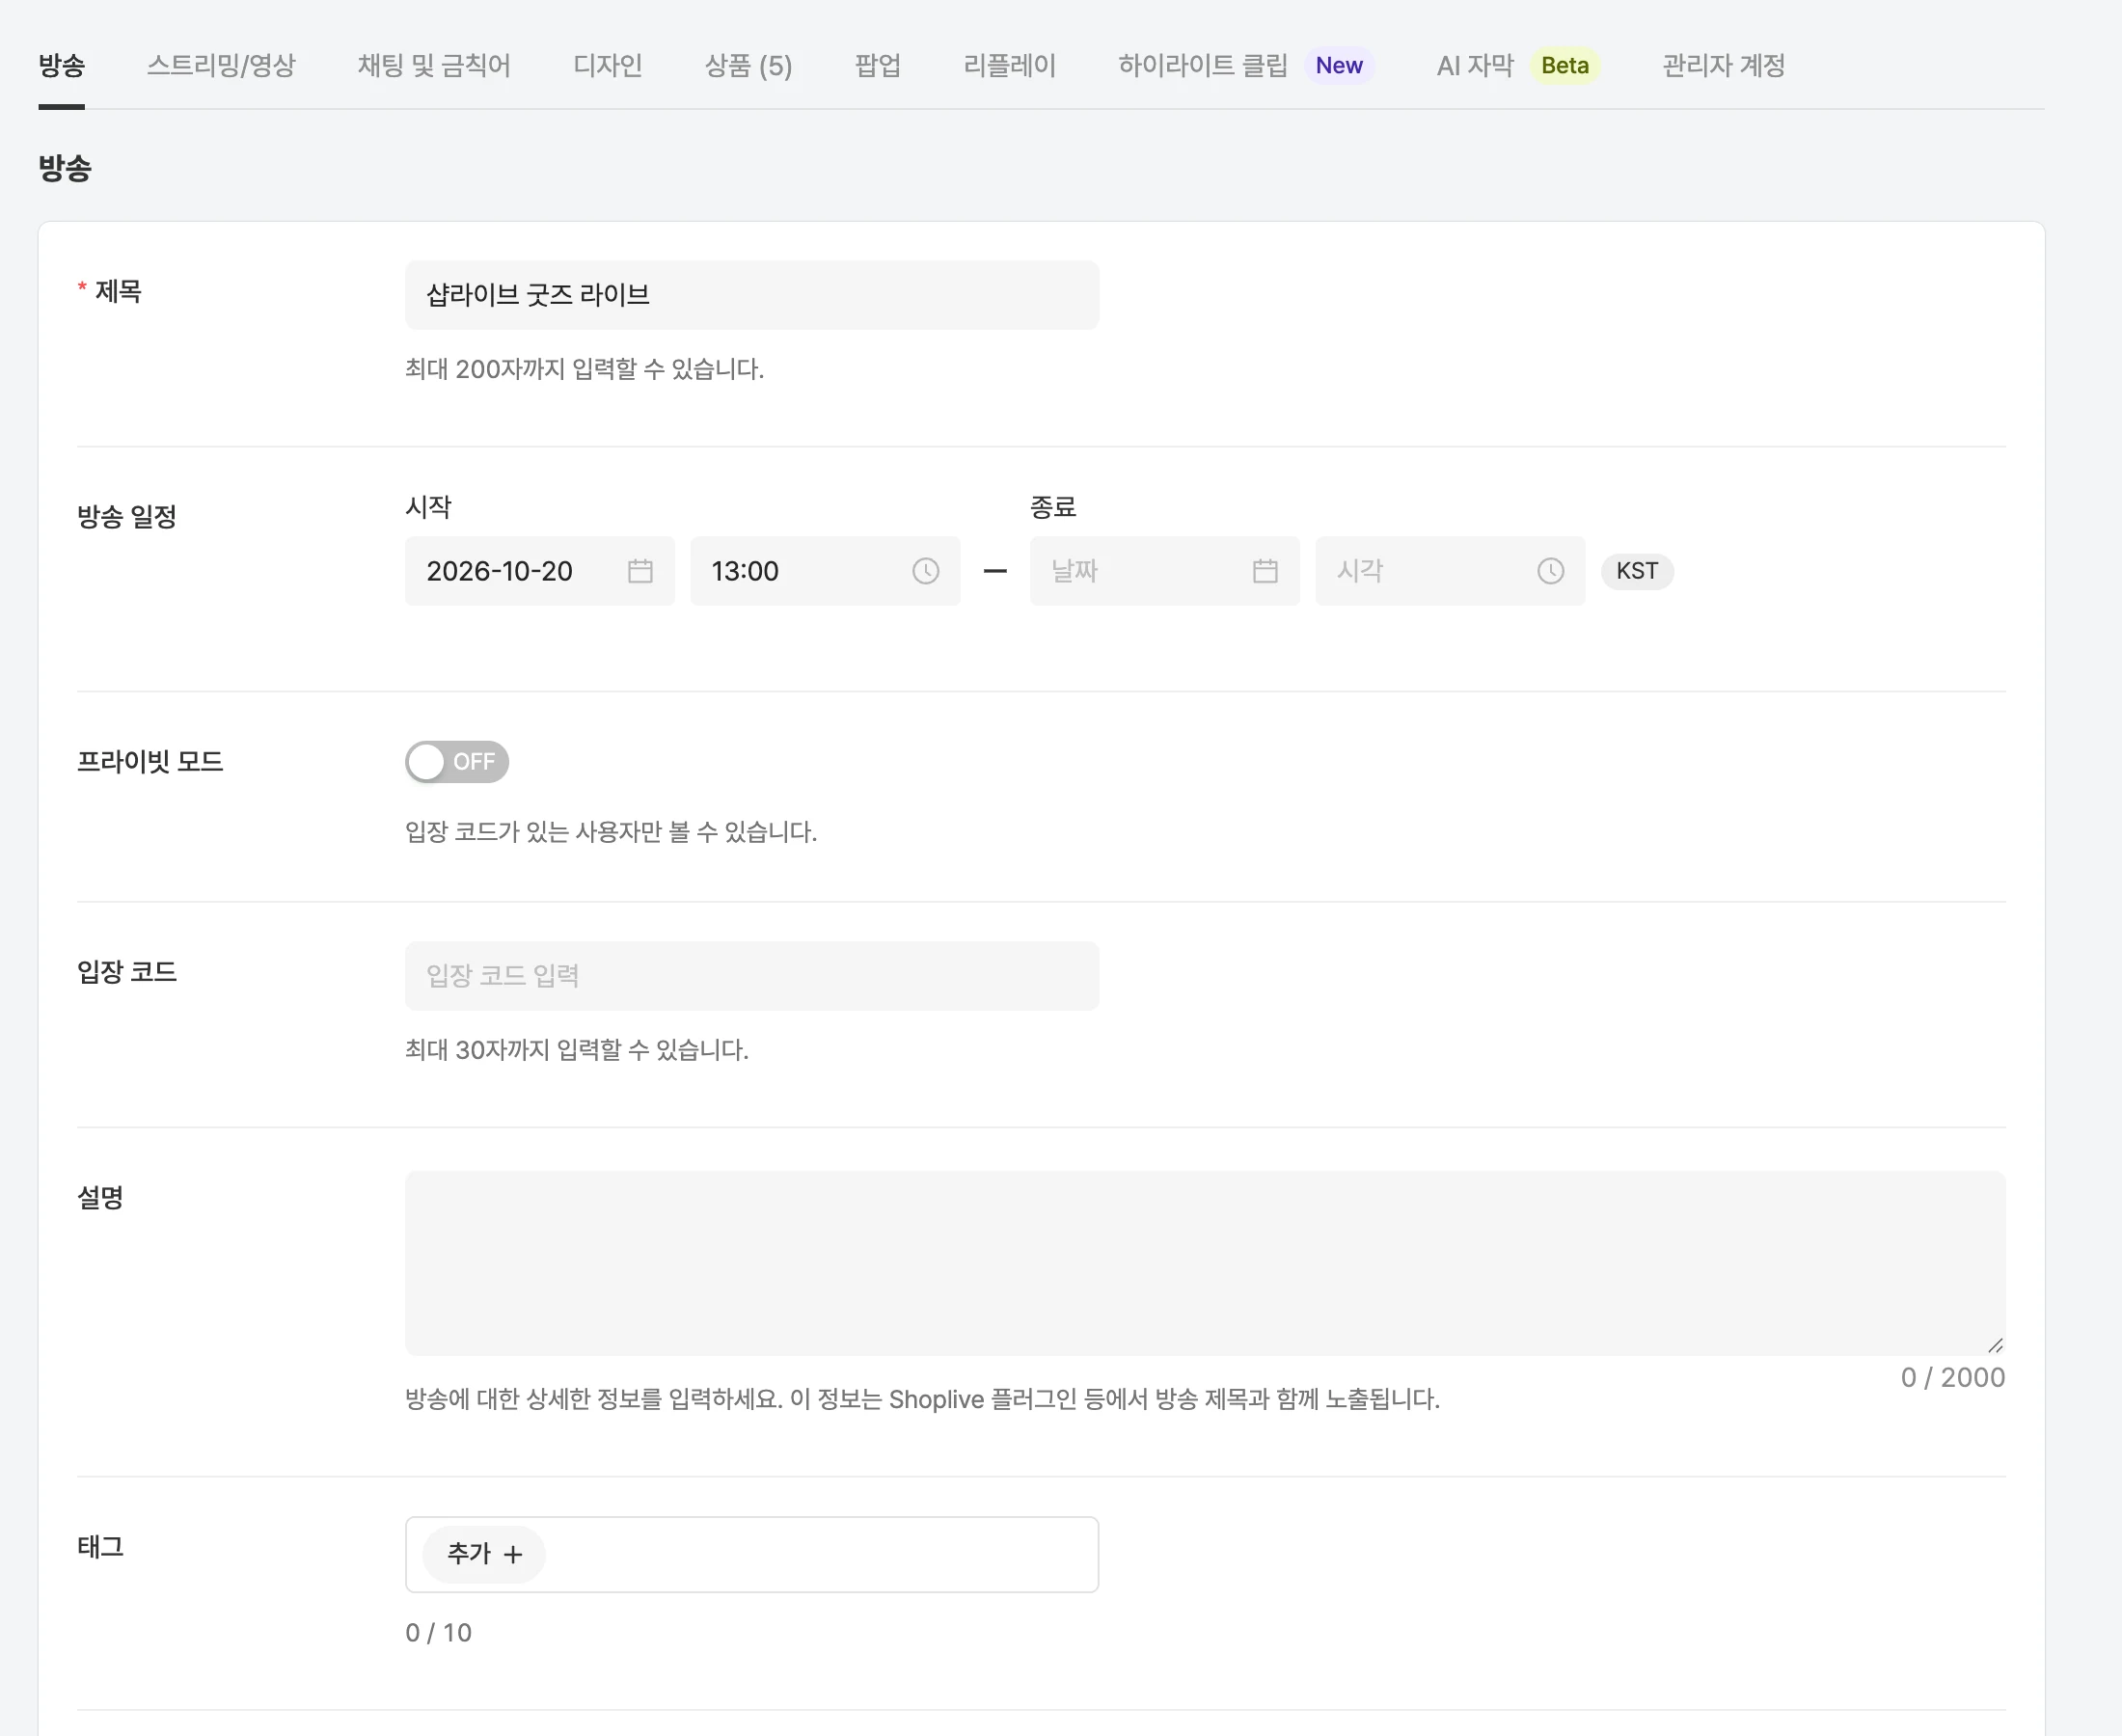Click the end time 시각 field
The image size is (2122, 1736).
tap(1449, 571)
